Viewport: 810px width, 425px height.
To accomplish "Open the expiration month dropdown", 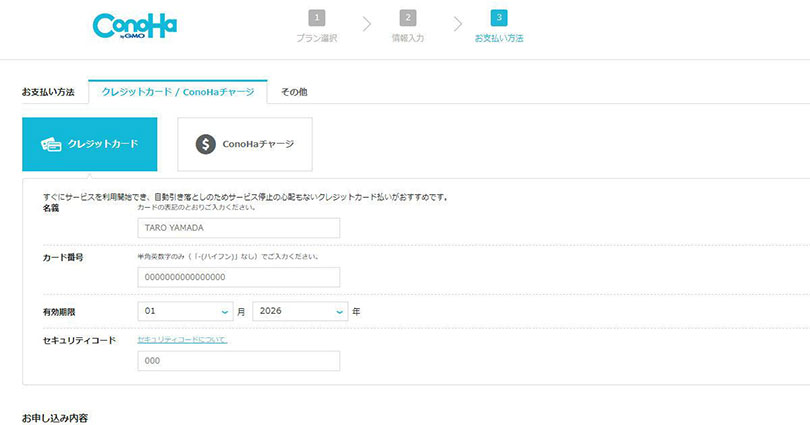I will point(185,311).
